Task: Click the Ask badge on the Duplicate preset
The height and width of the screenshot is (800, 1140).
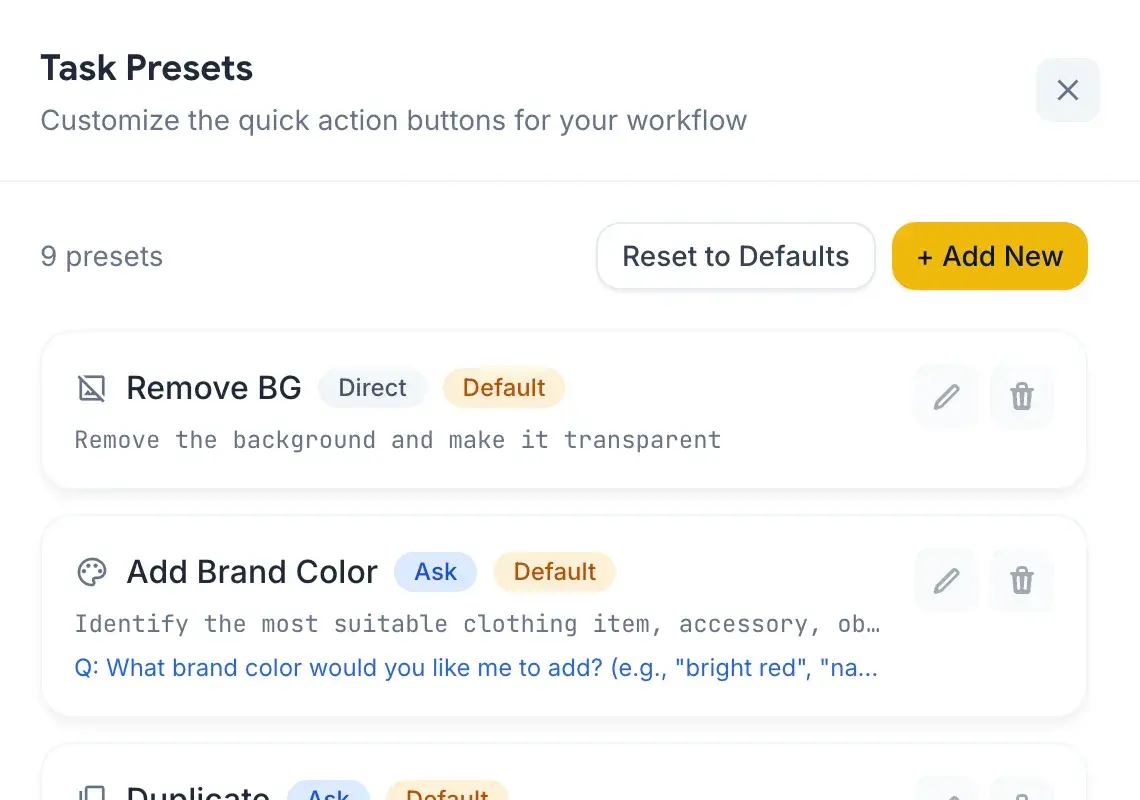Action: pos(328,793)
